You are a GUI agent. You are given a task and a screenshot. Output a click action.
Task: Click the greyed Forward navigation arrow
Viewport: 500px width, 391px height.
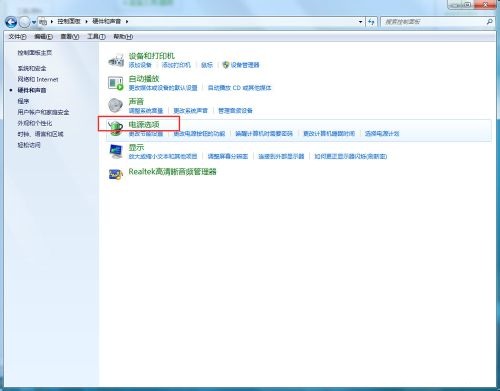click(x=24, y=22)
